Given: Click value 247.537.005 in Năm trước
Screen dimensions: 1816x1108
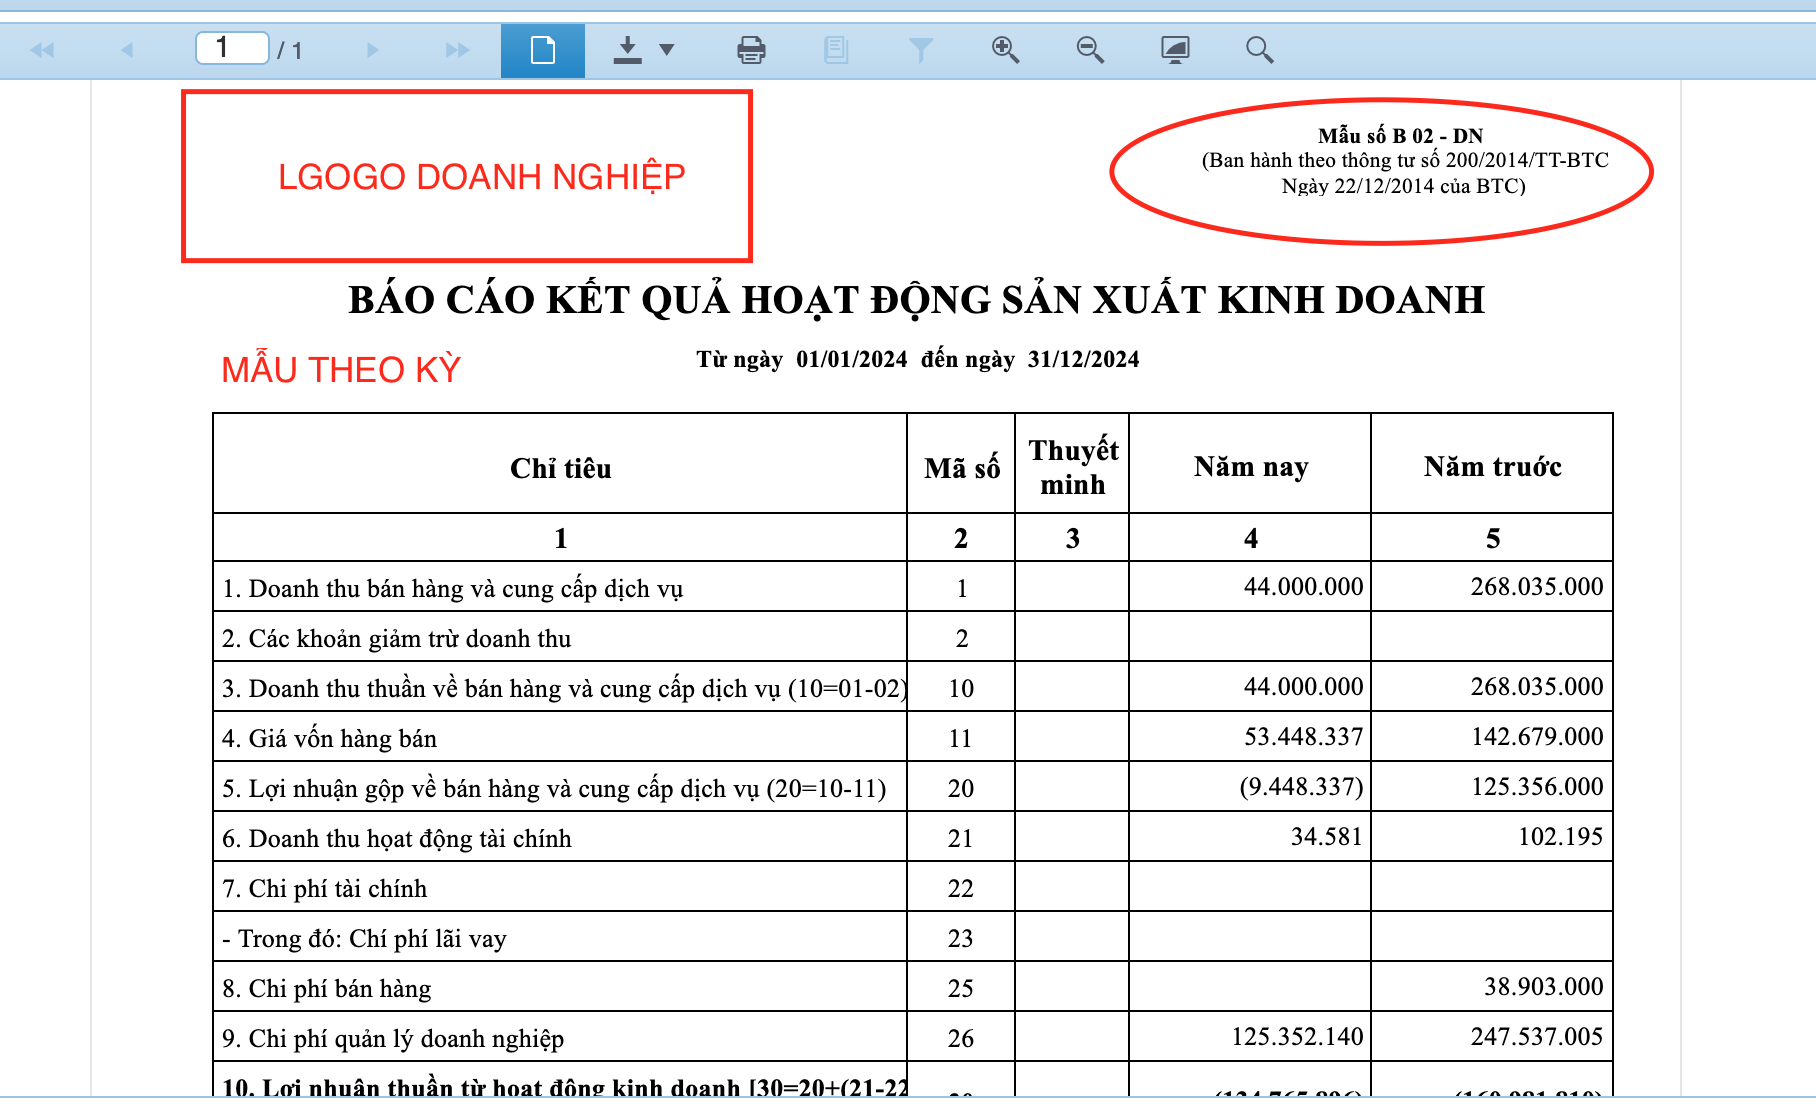Looking at the screenshot, I should [1537, 1037].
